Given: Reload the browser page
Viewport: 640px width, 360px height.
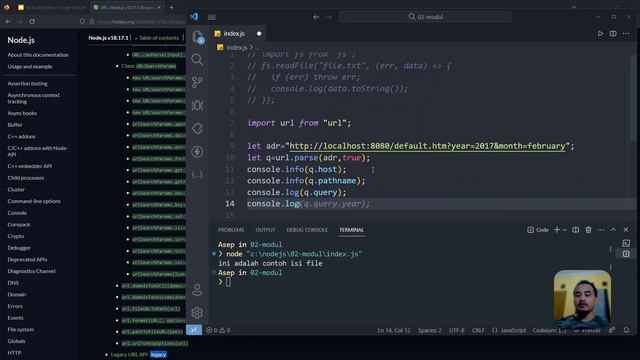Looking at the screenshot, I should pos(32,21).
